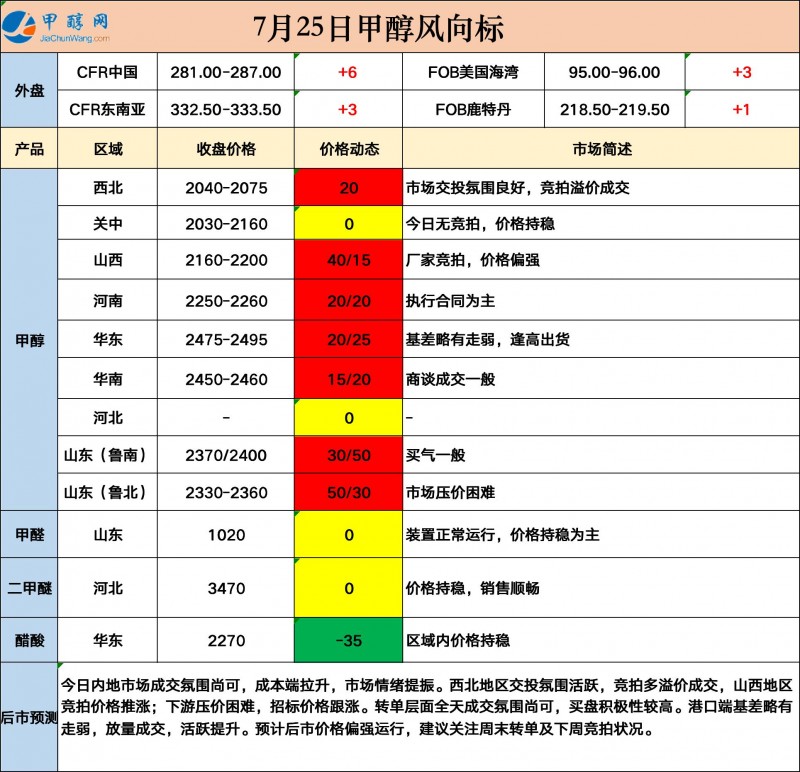Click the 区域 column header

pyautogui.click(x=108, y=148)
